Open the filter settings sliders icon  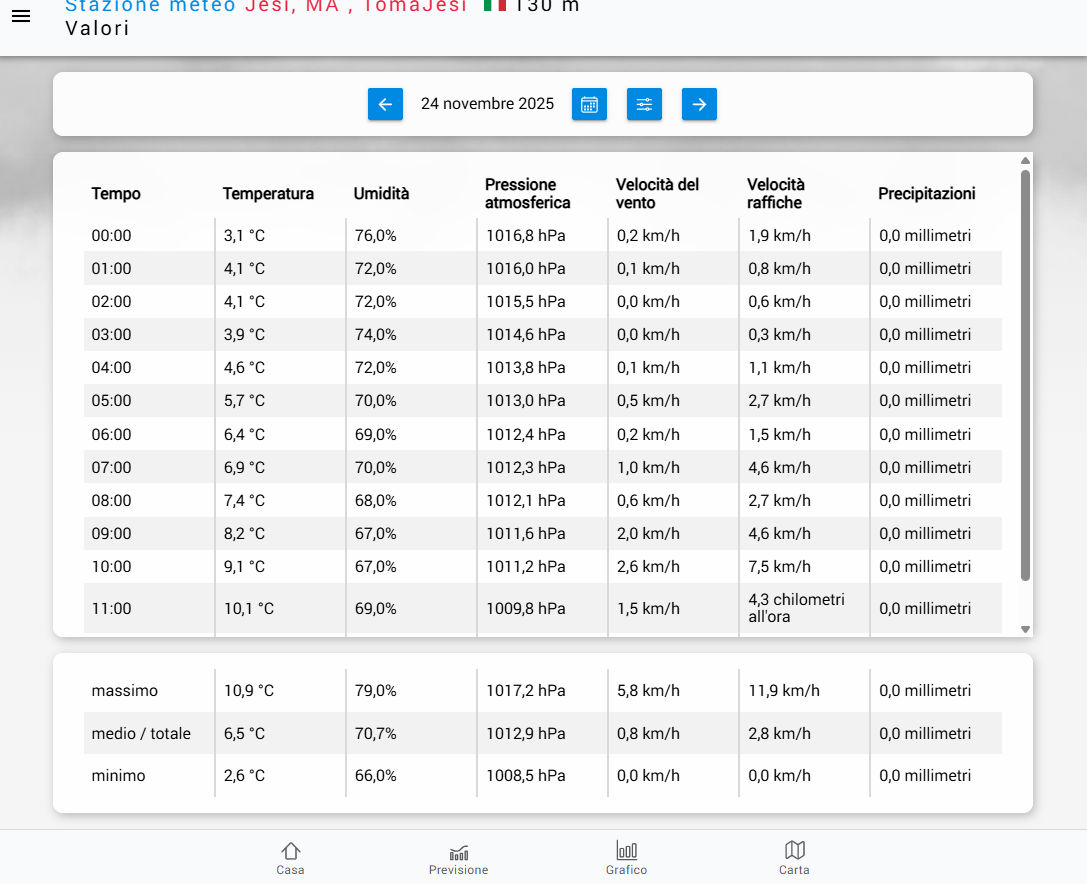644,104
